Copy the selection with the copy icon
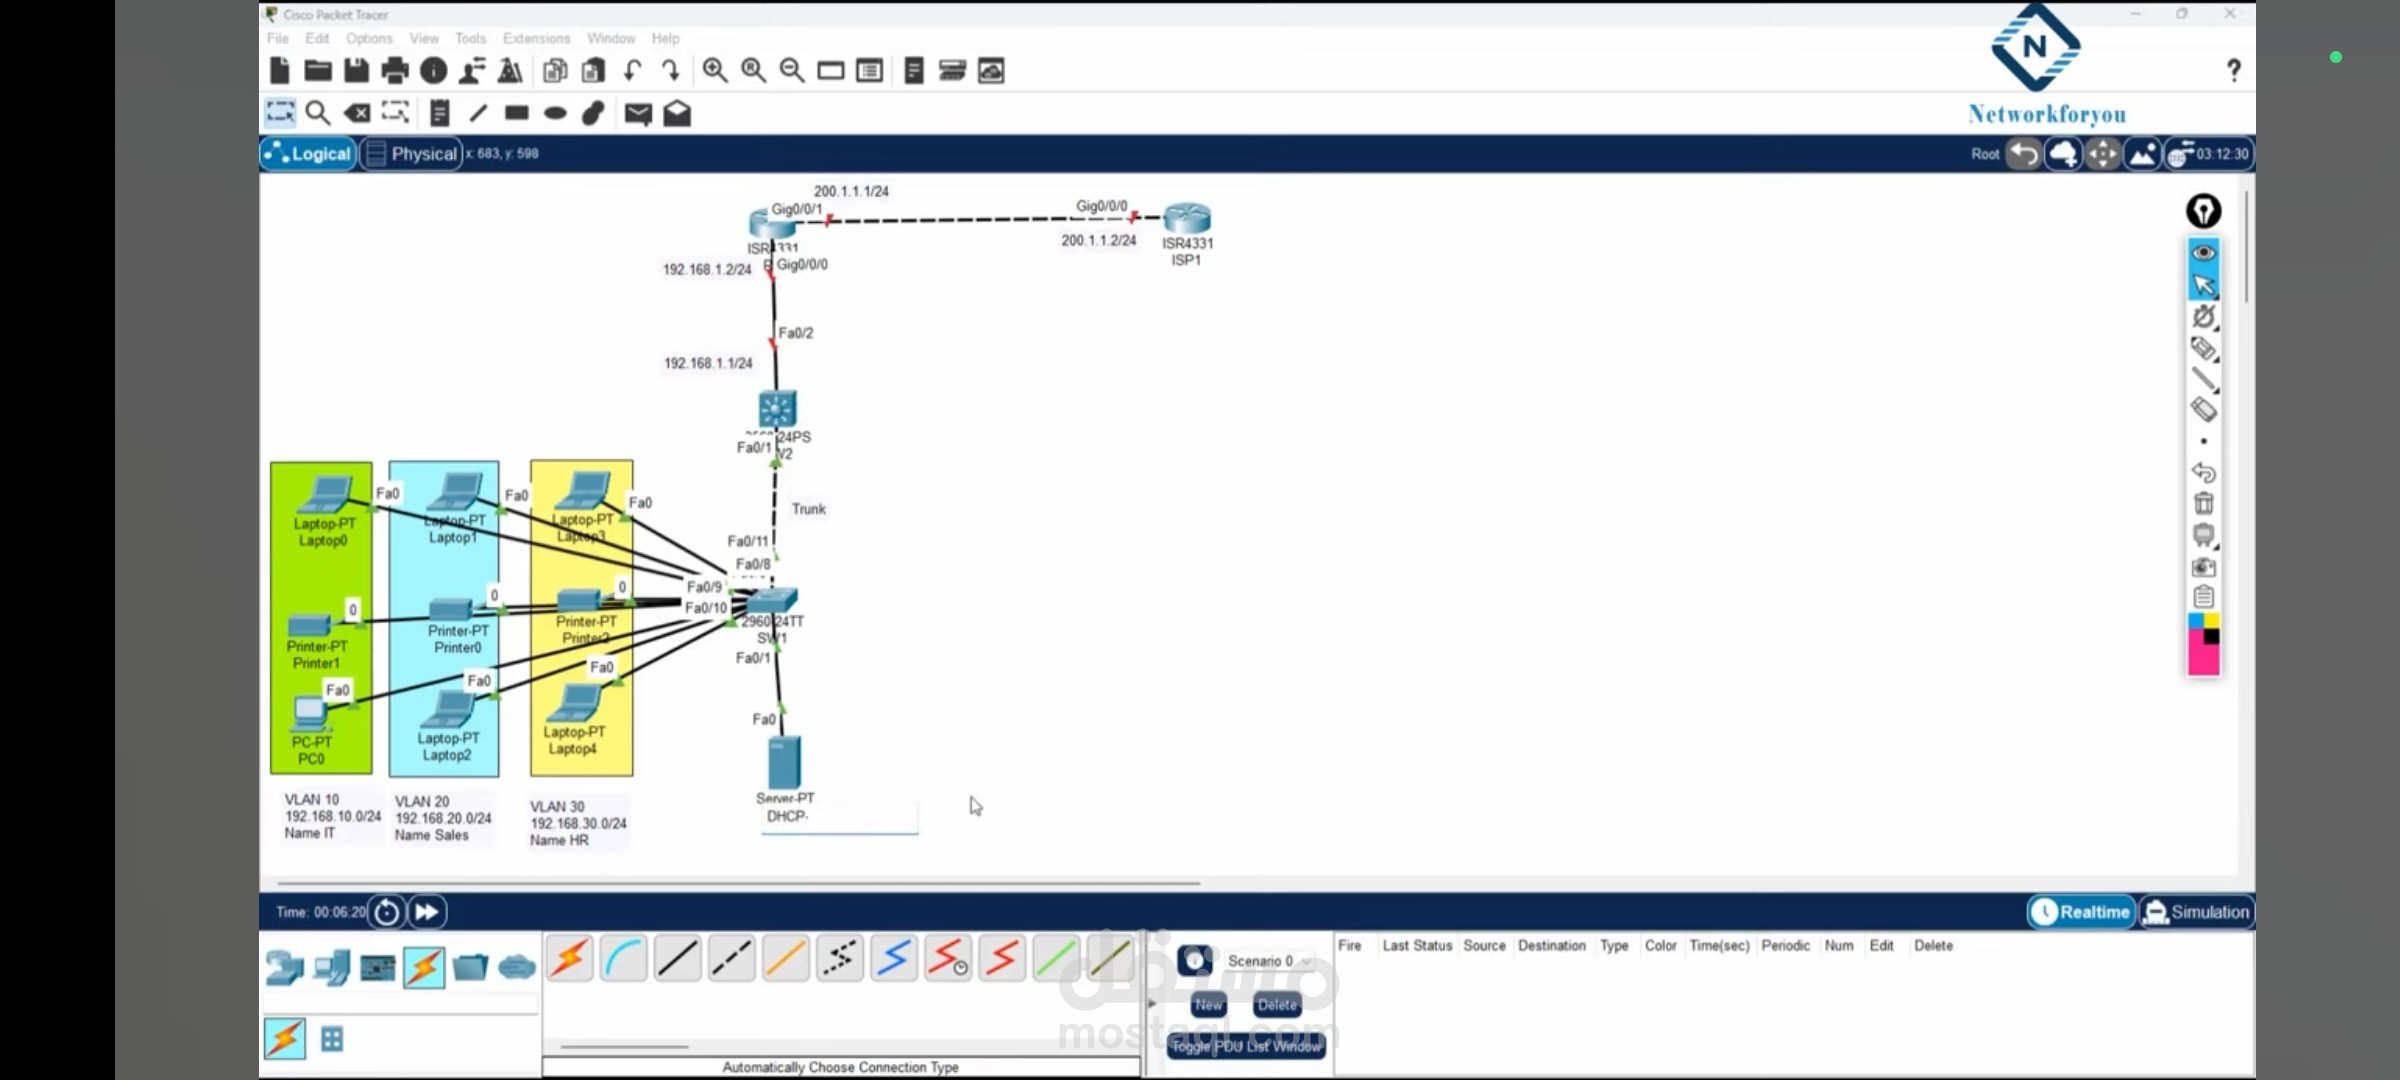This screenshot has width=2400, height=1080. pyautogui.click(x=555, y=71)
